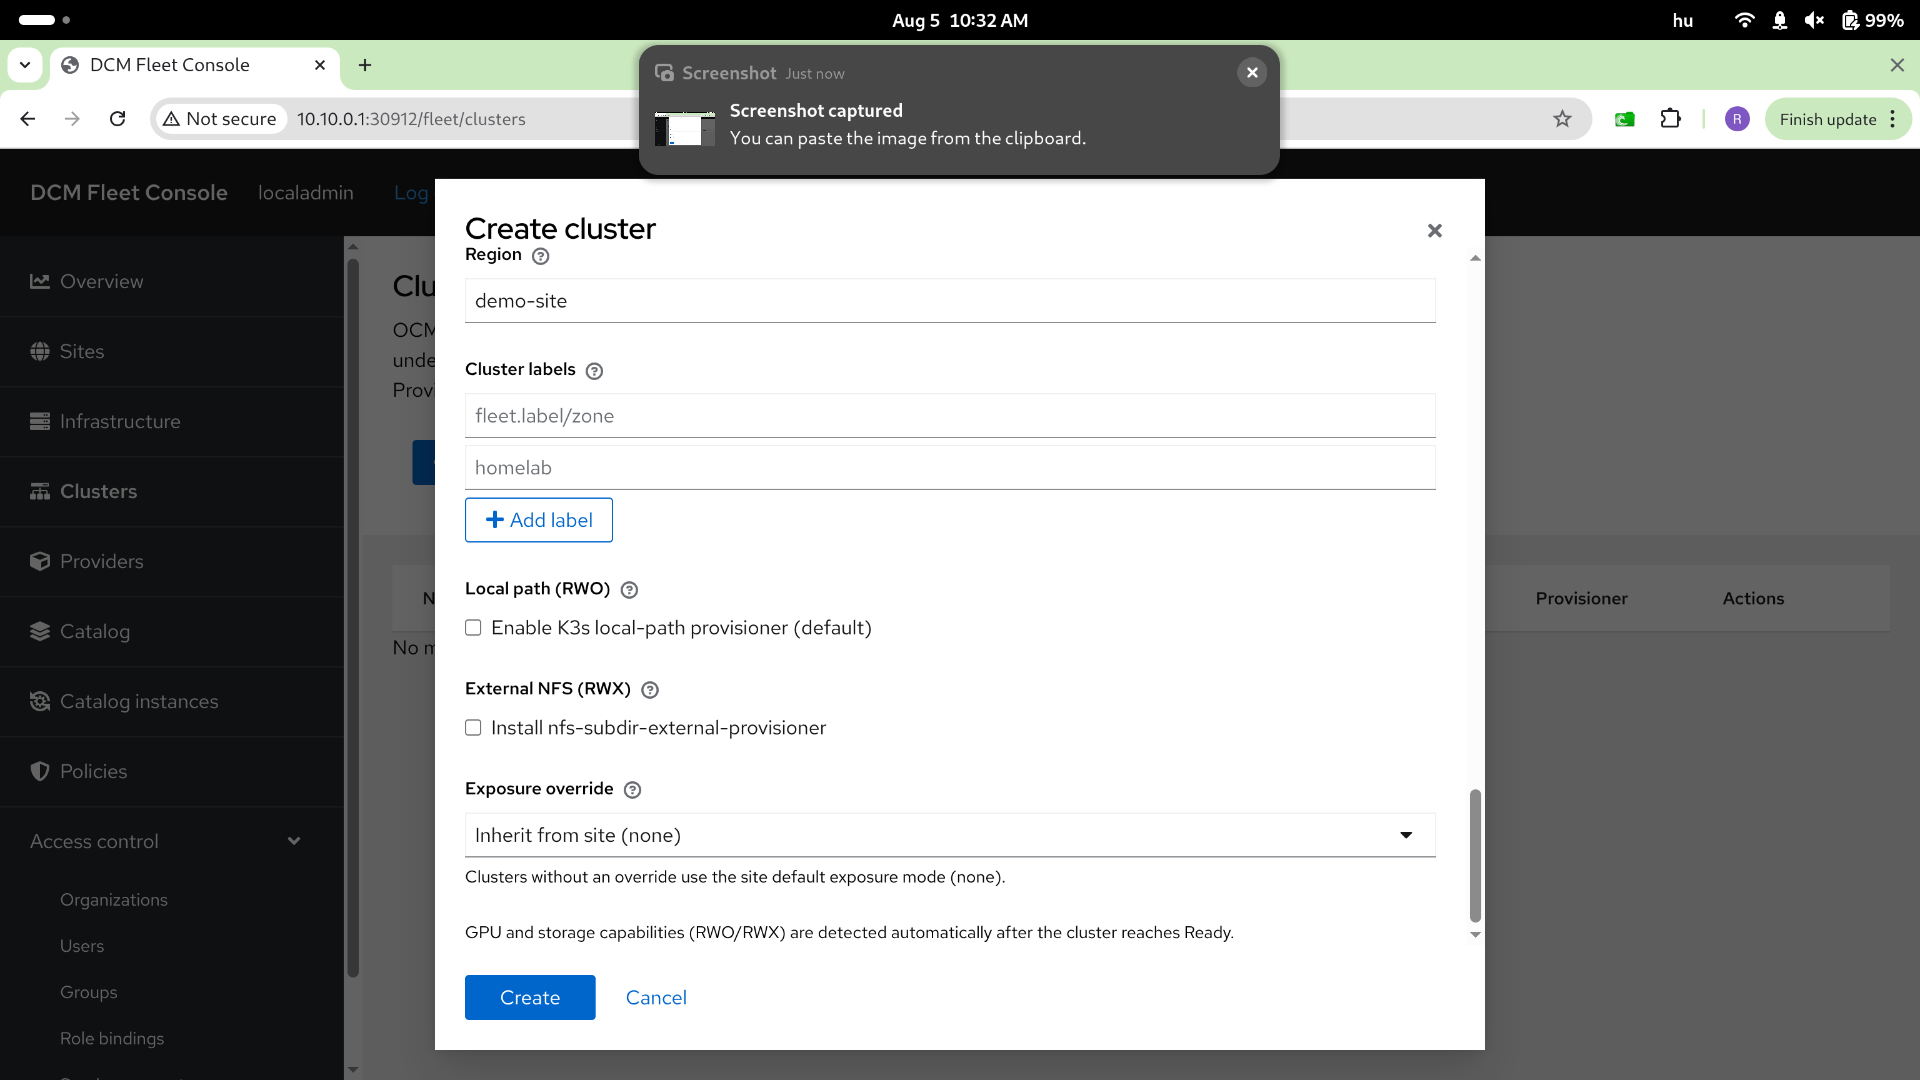Collapse the Access control section
Viewport: 1920px width, 1080px height.
tap(294, 841)
